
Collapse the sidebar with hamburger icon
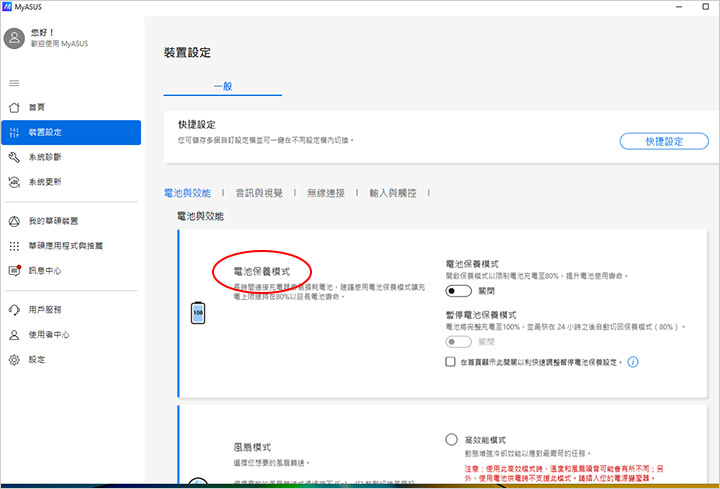(x=14, y=83)
